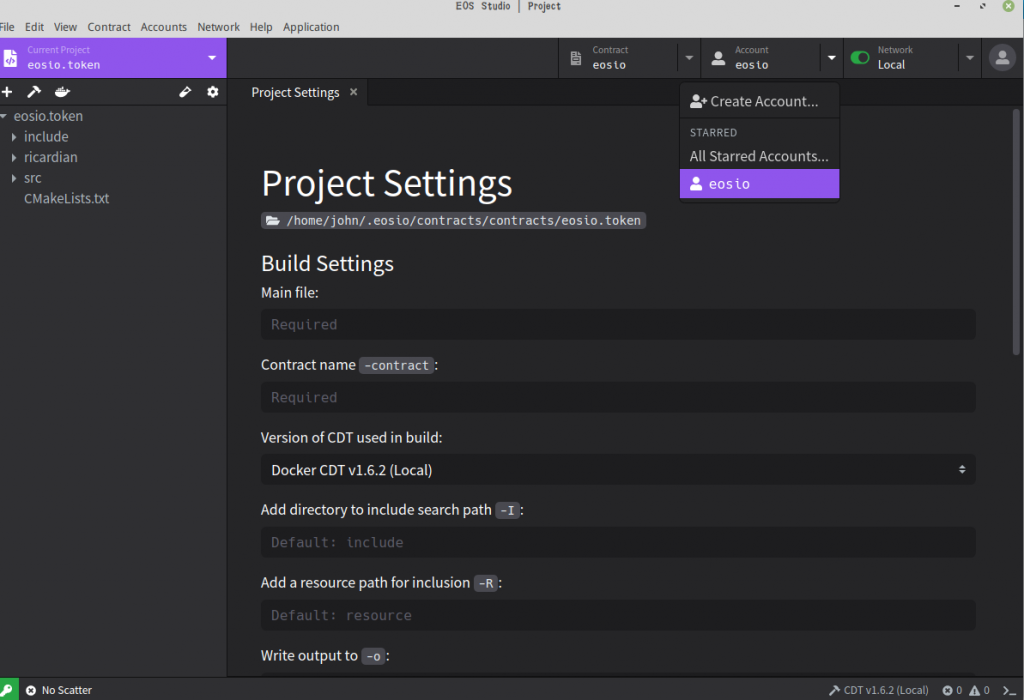Click the hammer build icon
This screenshot has height=700, width=1024.
(x=33, y=92)
